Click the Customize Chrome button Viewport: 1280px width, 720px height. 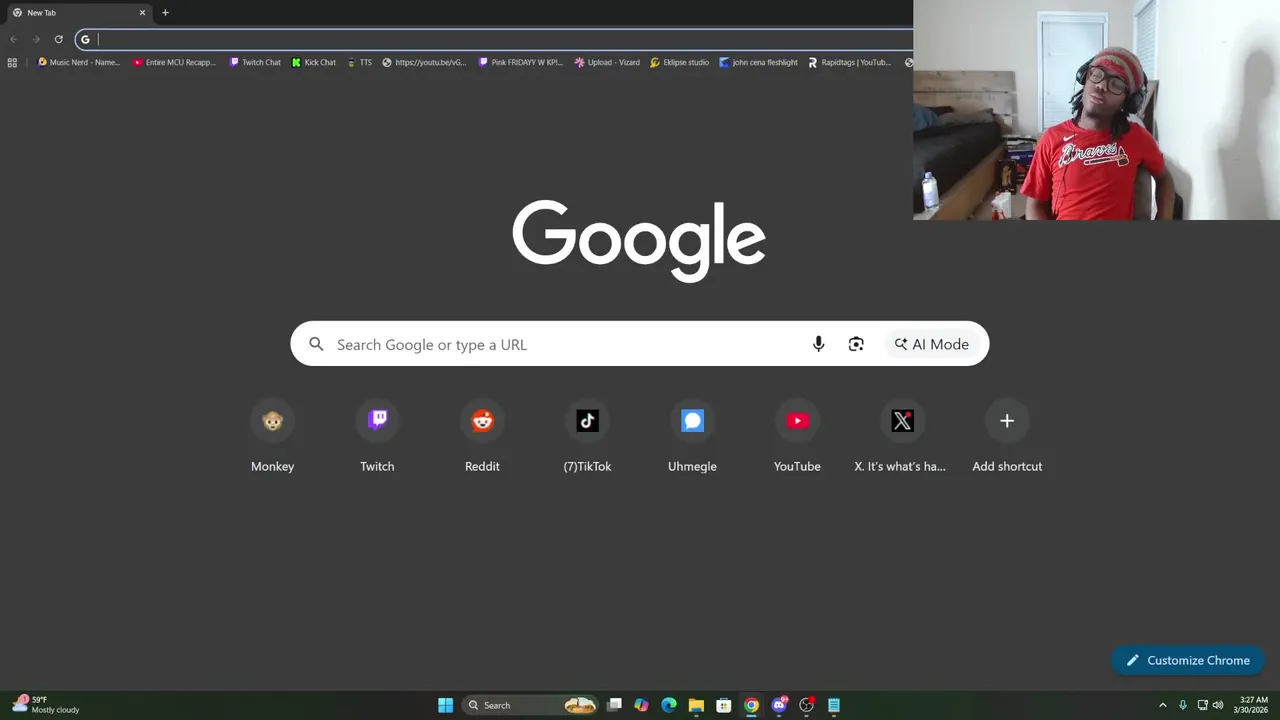(1188, 660)
